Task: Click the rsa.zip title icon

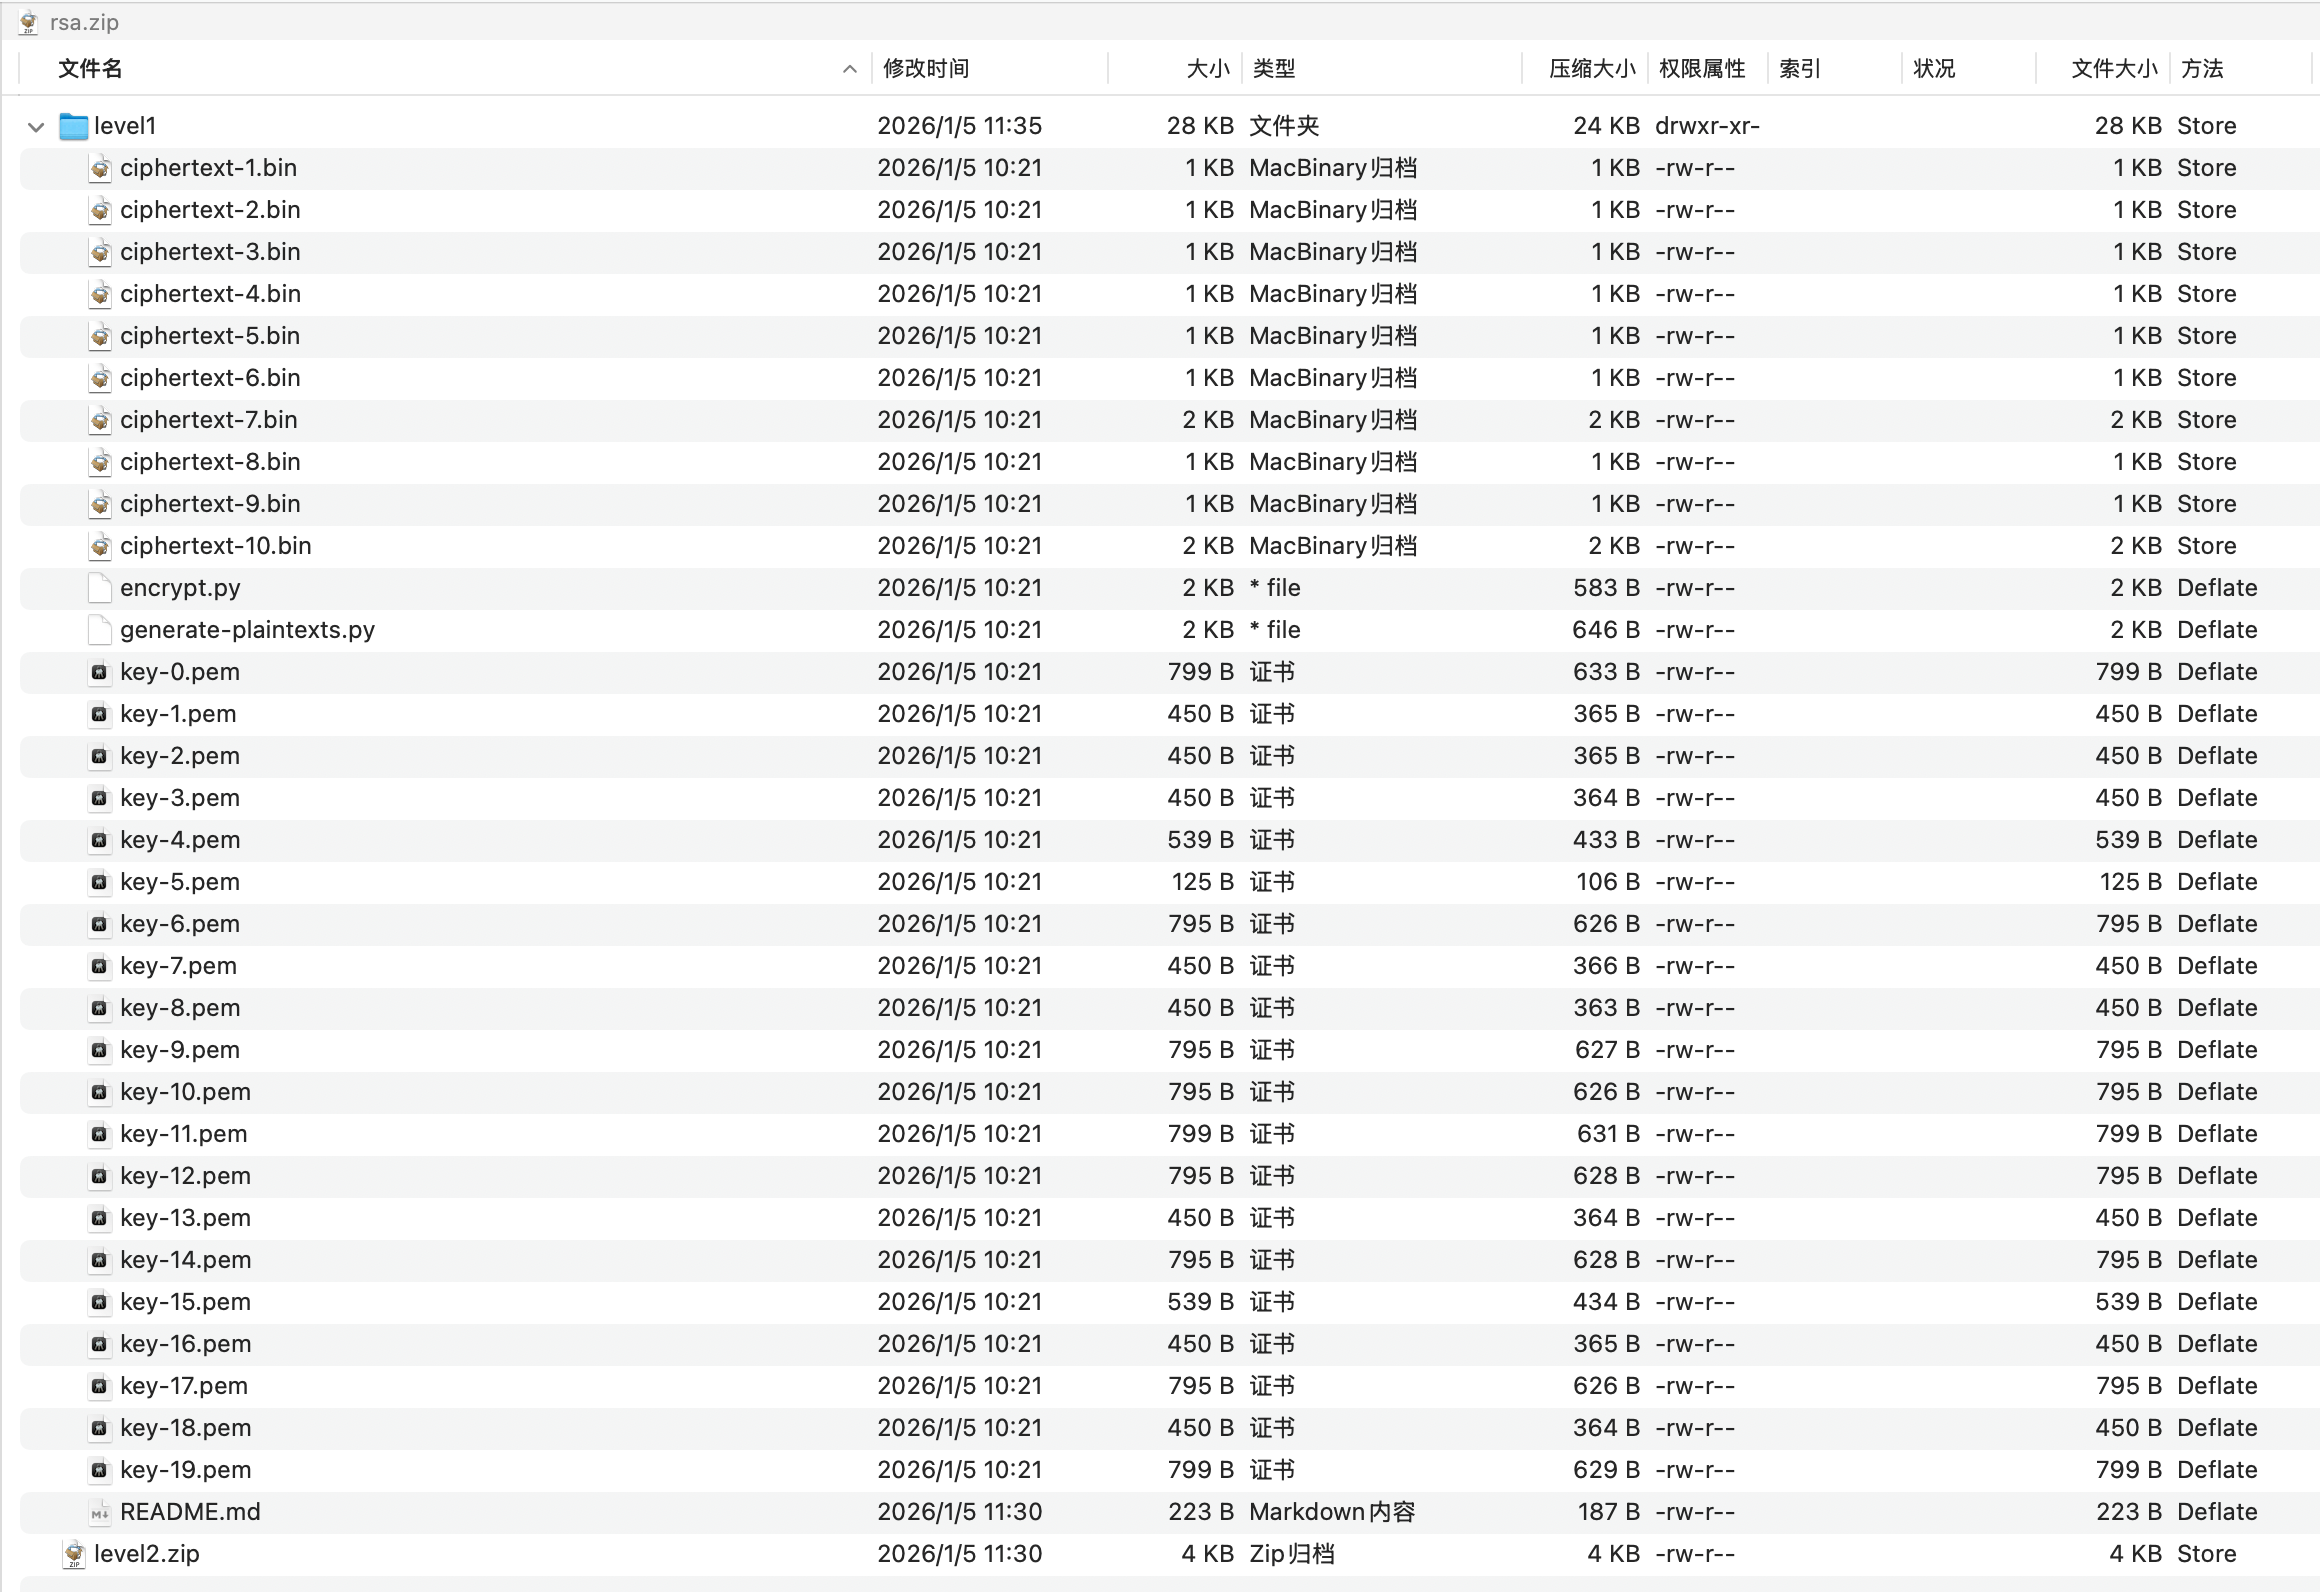Action: [29, 22]
